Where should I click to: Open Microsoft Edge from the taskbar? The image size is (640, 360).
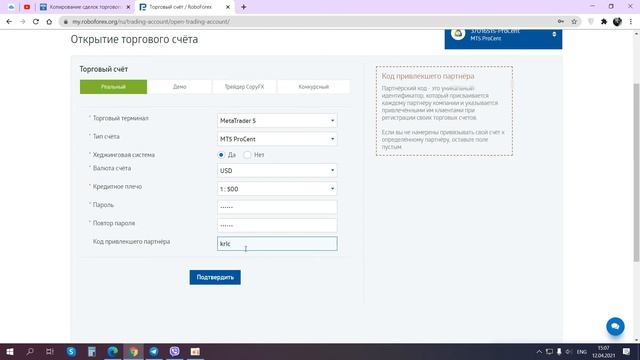click(x=113, y=351)
